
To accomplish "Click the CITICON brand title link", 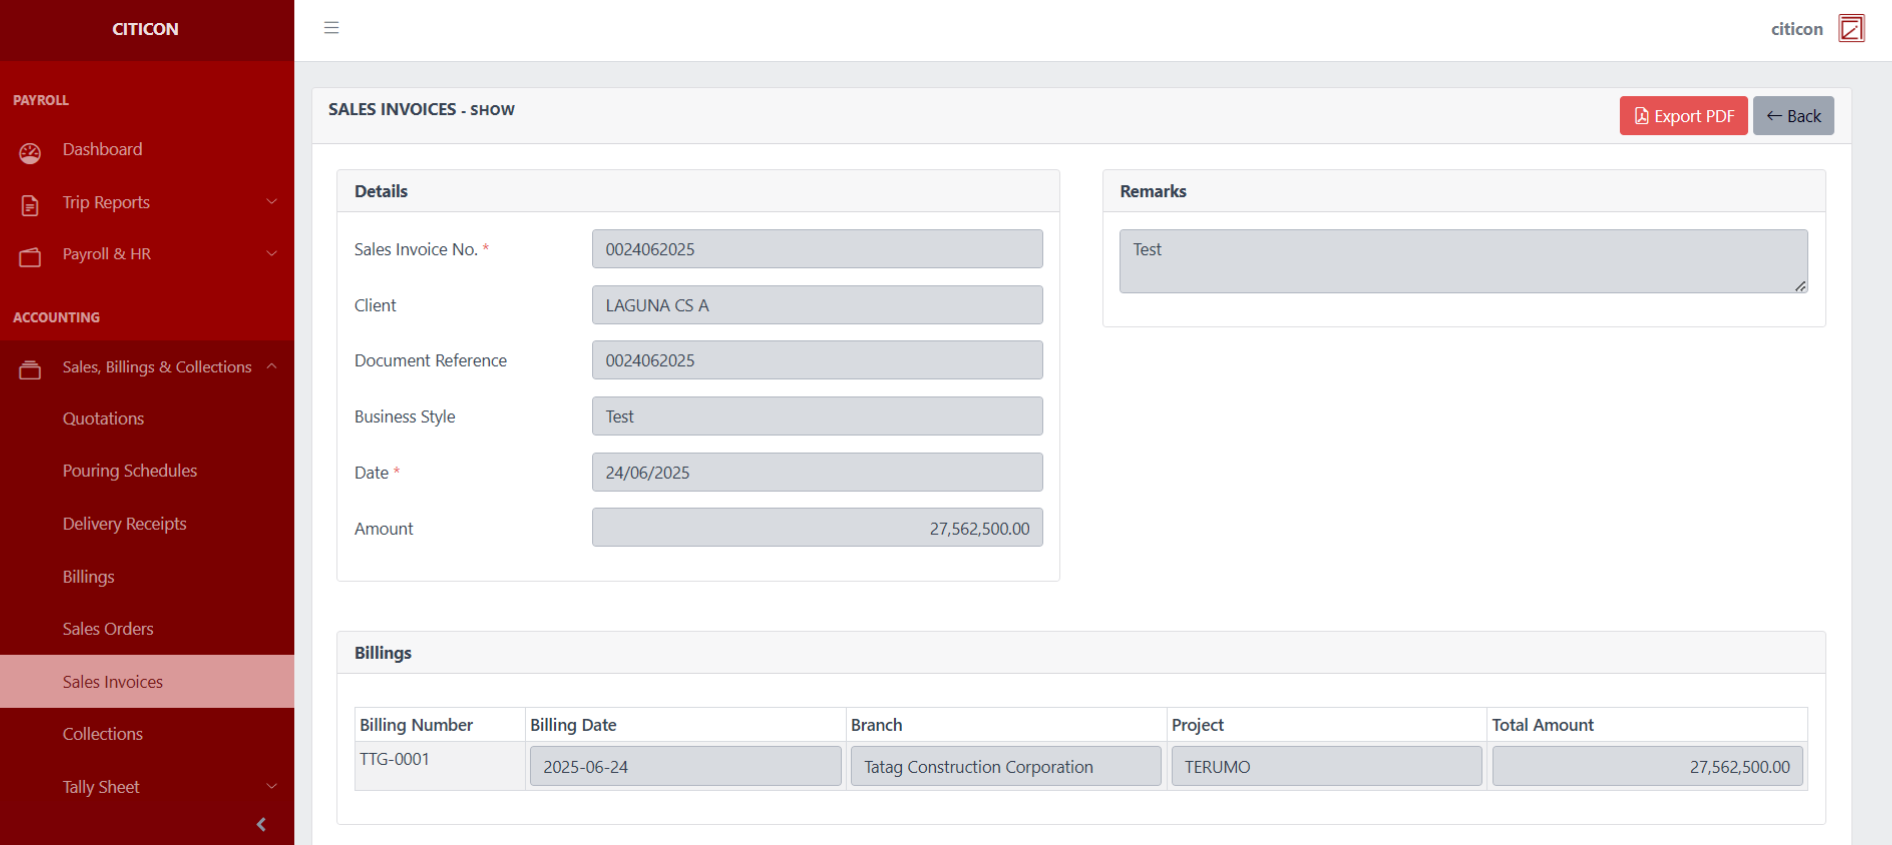I will click(145, 29).
